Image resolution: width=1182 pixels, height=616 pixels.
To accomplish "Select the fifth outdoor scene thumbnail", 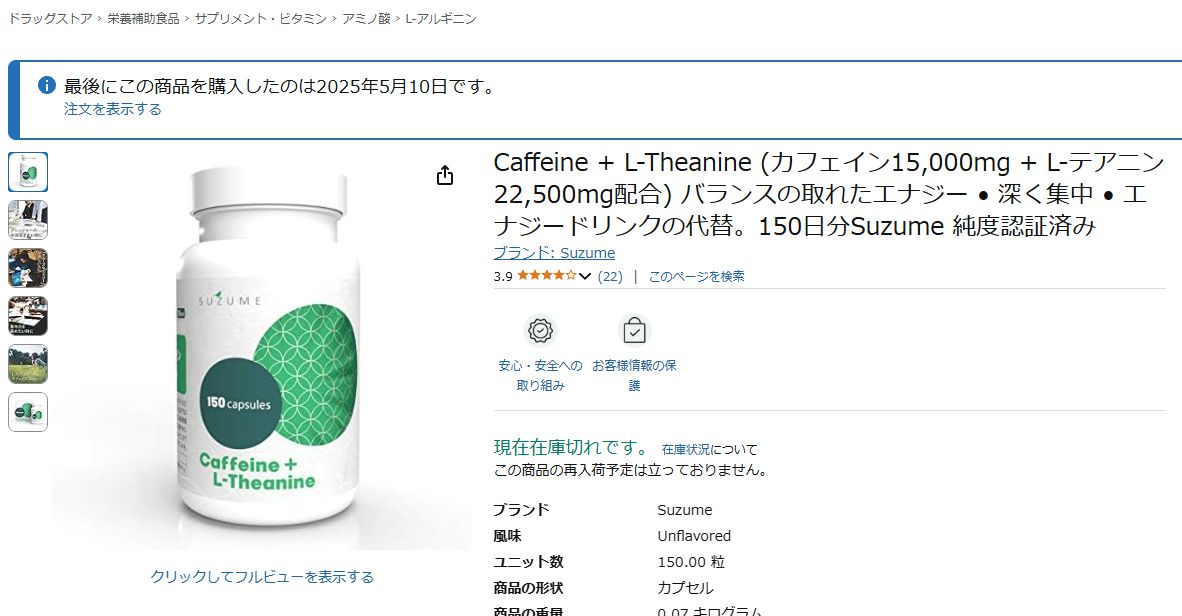I will (x=28, y=364).
